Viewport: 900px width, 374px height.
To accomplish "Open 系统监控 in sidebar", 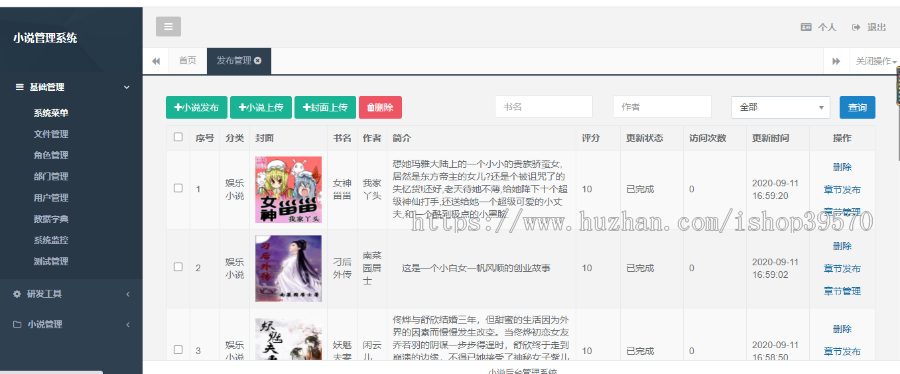I will click(51, 240).
